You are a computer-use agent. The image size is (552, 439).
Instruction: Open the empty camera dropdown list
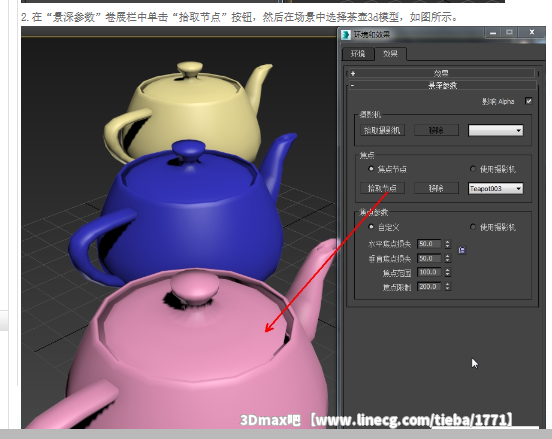(x=495, y=130)
